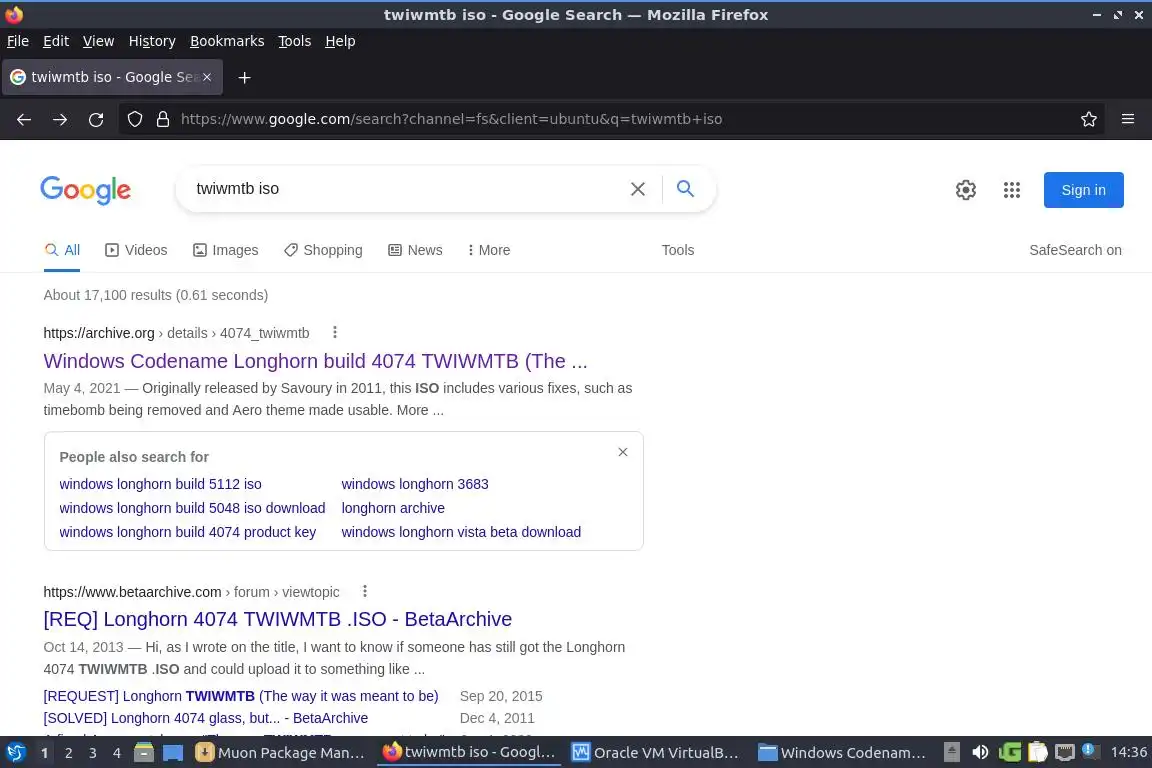
Task: Search windows longhorn build 5048 iso download
Action: pos(192,508)
